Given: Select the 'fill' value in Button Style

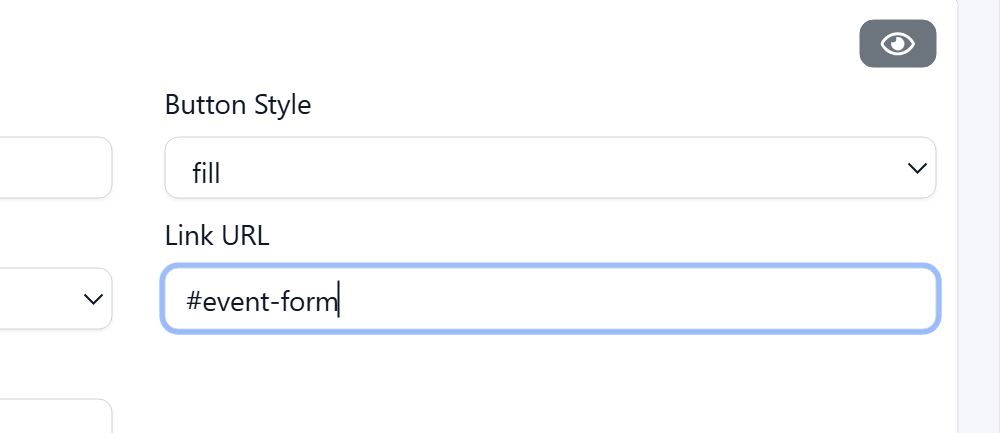Looking at the screenshot, I should 206,173.
